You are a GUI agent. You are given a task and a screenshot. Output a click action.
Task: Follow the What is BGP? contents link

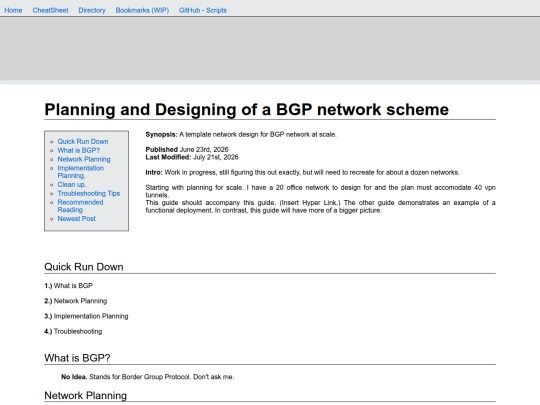click(x=79, y=150)
